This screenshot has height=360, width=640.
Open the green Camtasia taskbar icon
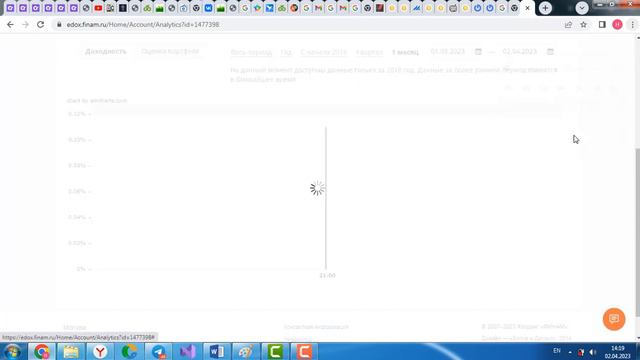pos(275,351)
